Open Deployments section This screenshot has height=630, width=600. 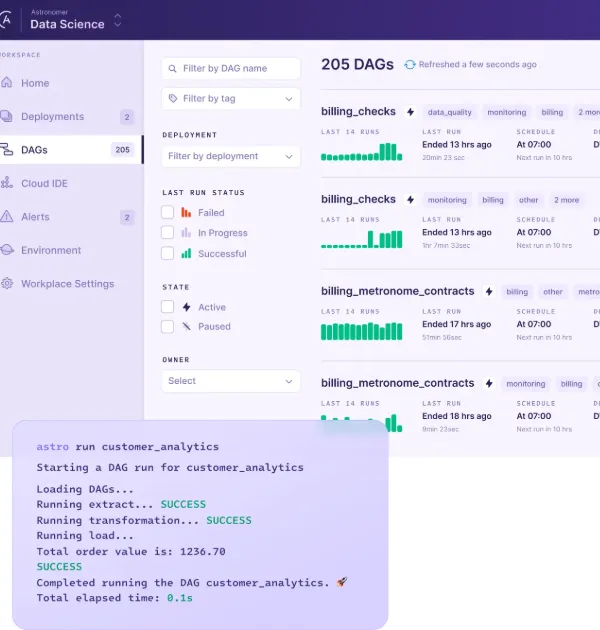tap(53, 117)
